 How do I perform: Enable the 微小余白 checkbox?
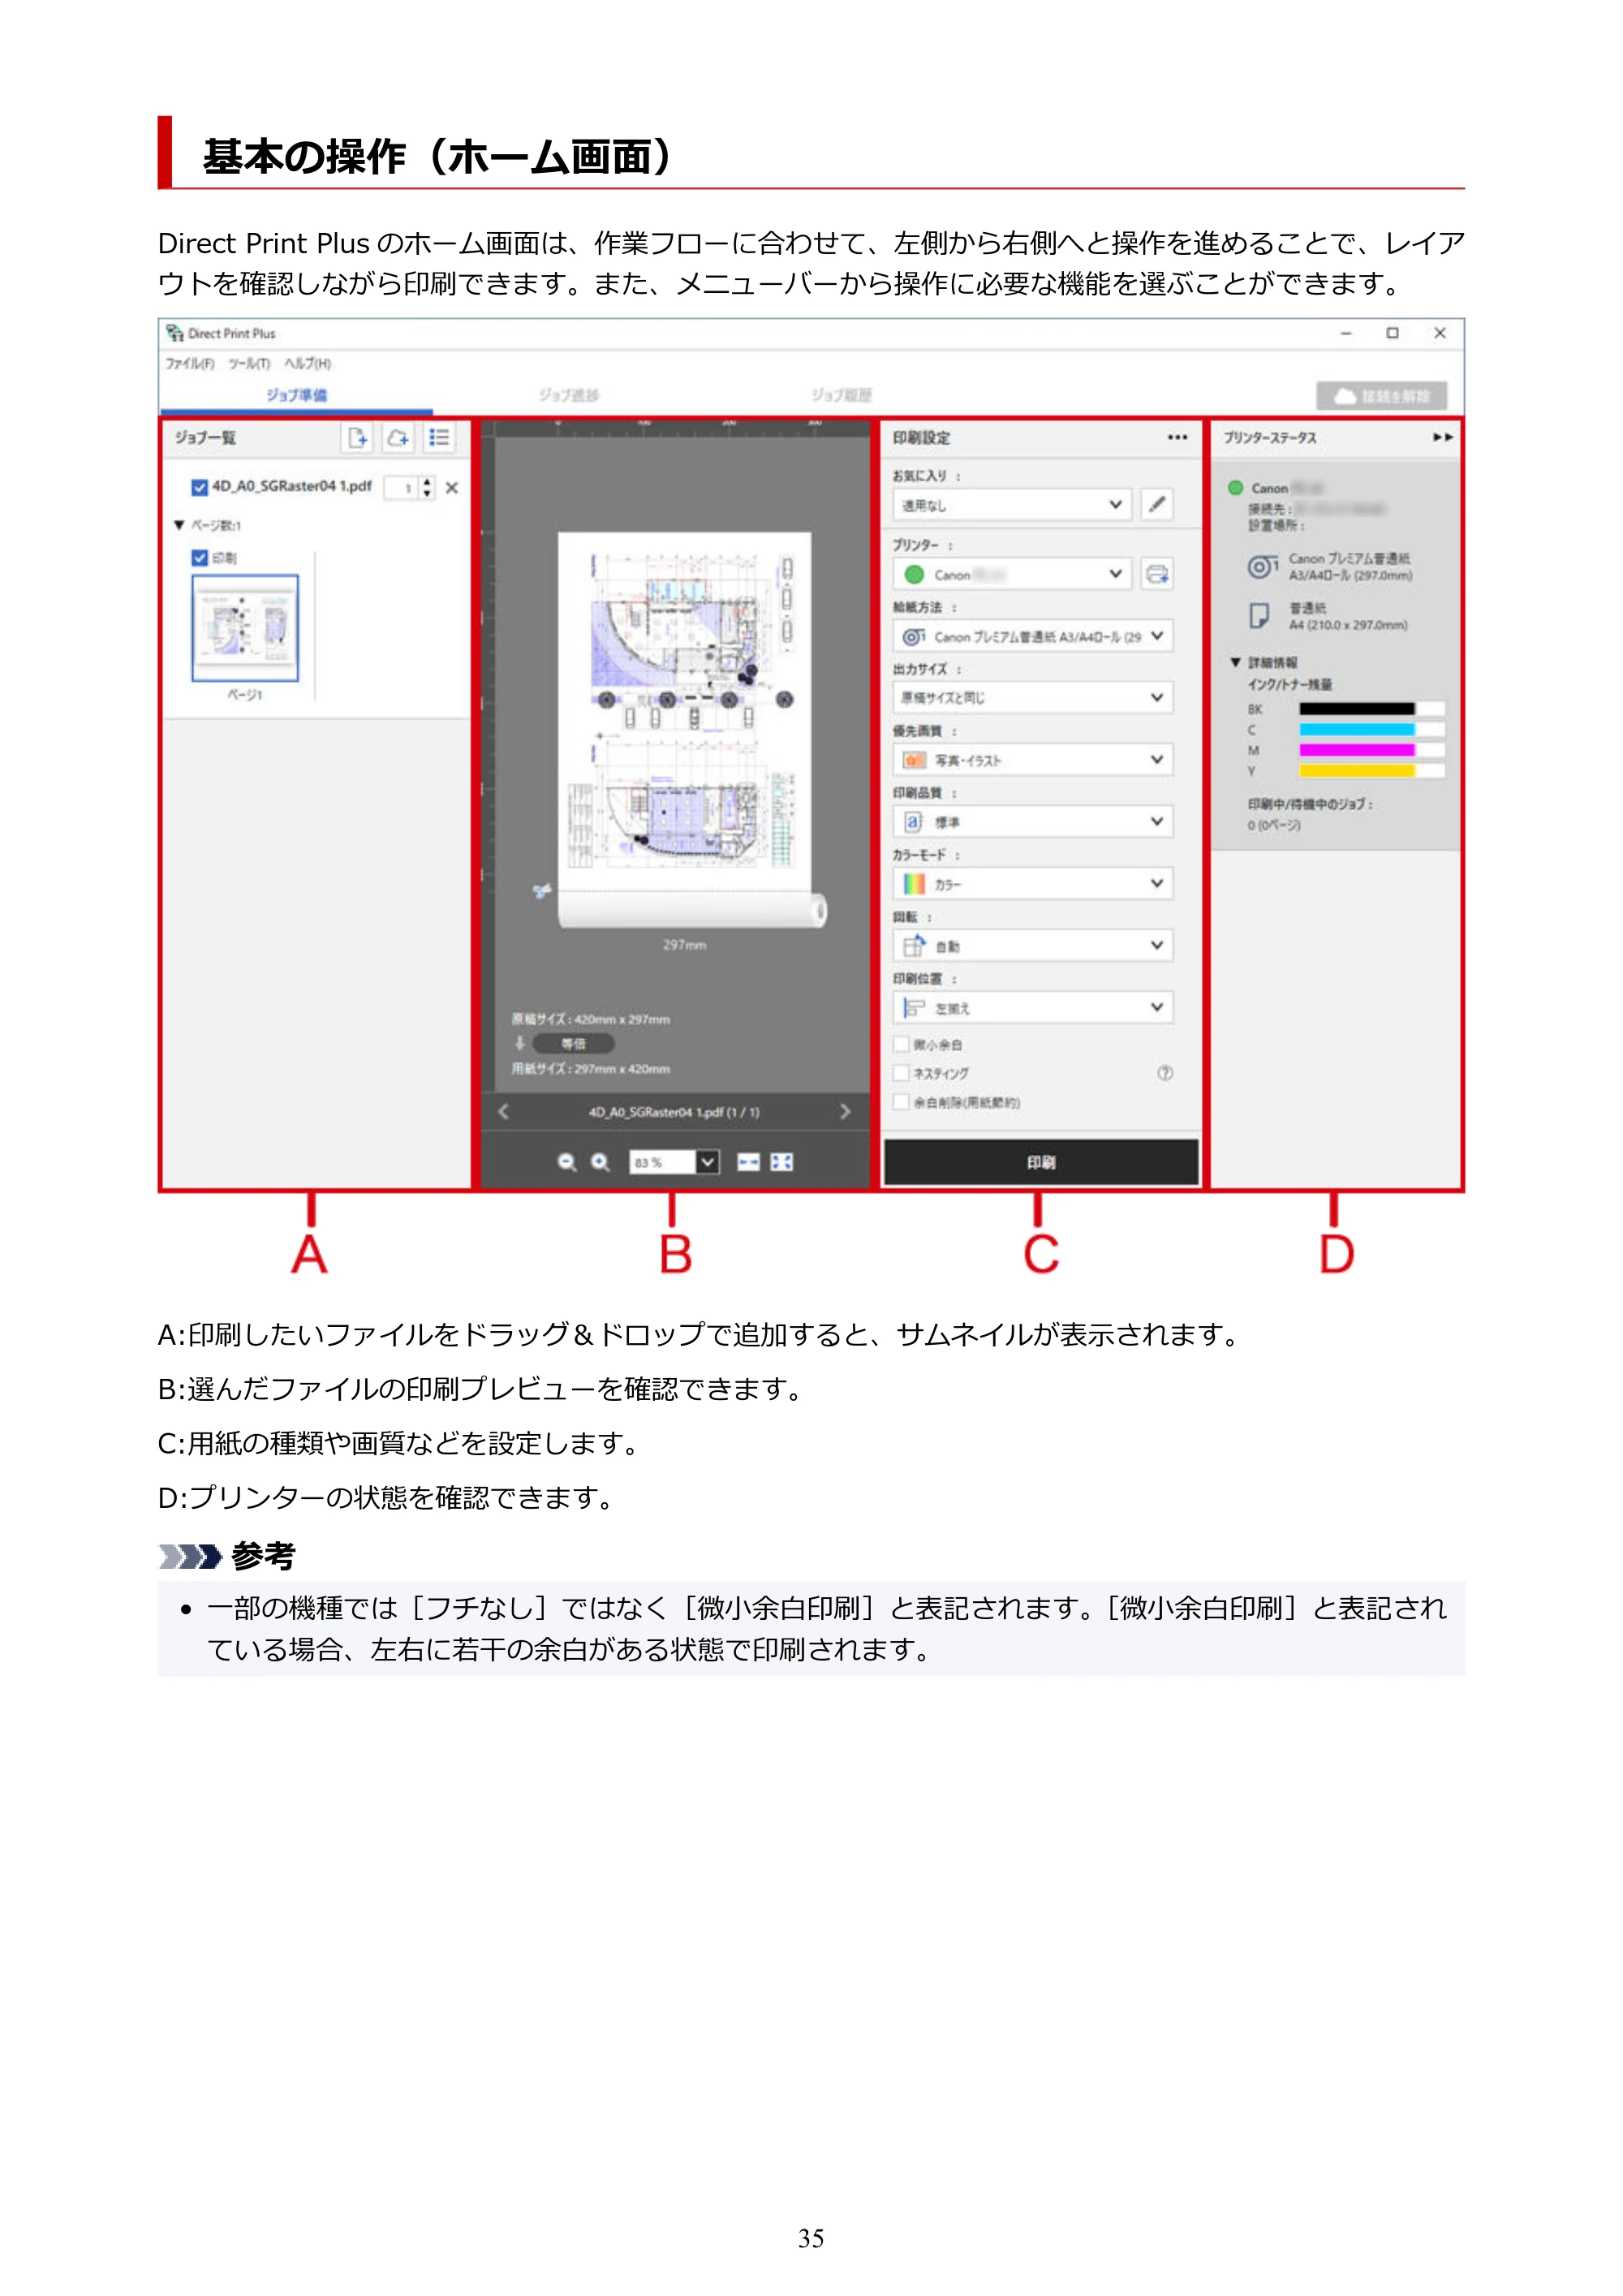tap(901, 1044)
